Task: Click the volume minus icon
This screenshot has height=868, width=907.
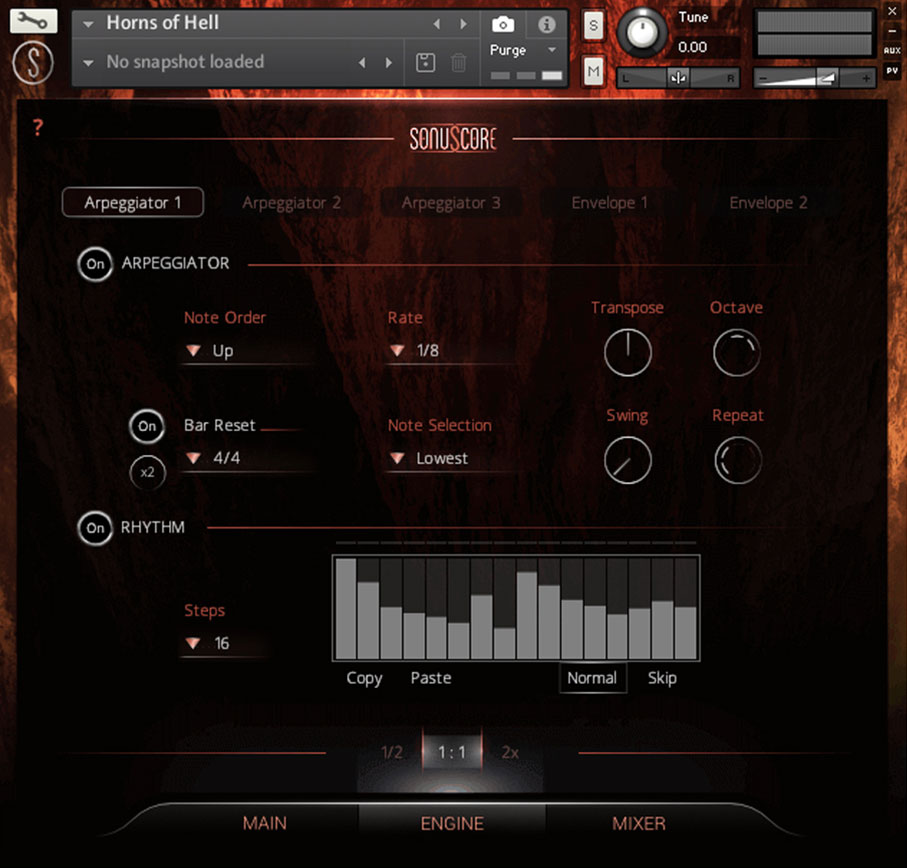Action: pos(763,78)
